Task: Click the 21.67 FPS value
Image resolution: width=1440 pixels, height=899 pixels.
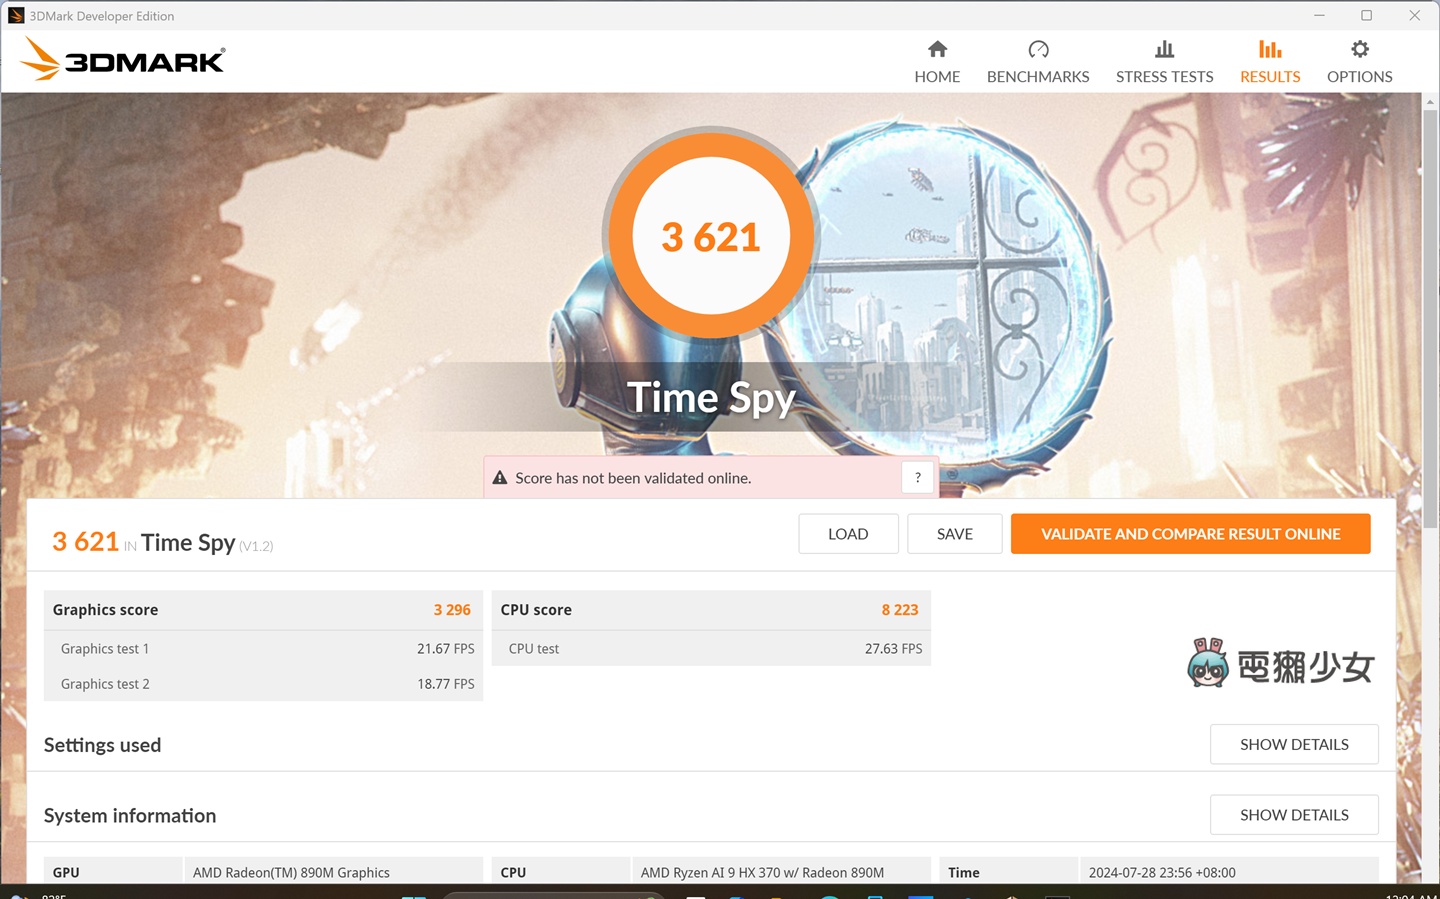Action: tap(446, 649)
